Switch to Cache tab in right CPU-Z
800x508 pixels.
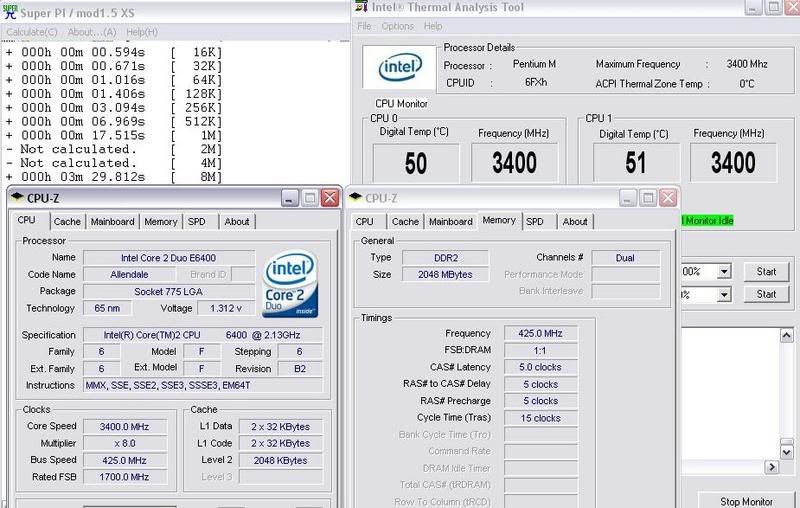click(405, 221)
